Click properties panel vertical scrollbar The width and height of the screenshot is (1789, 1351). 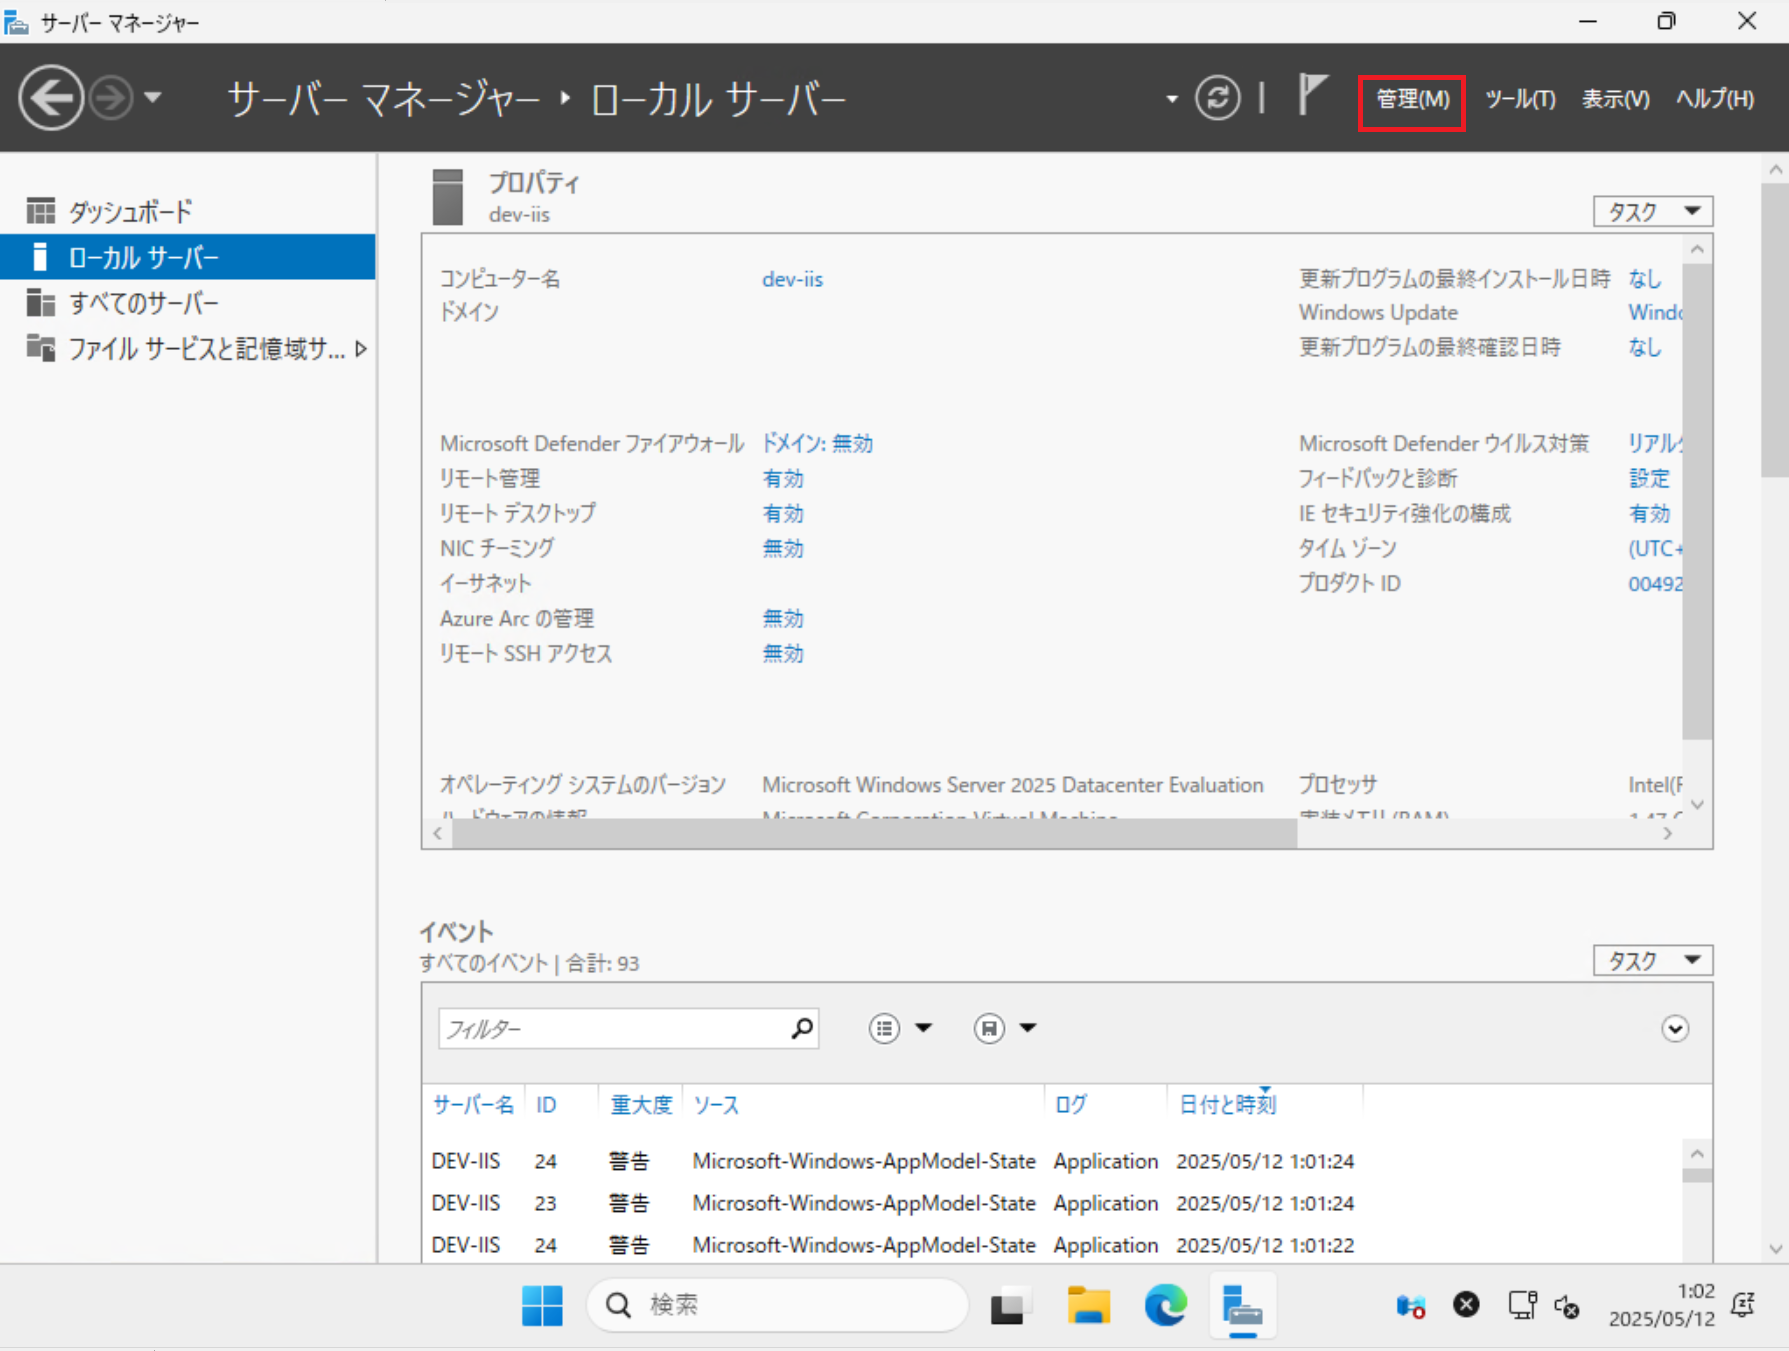pos(1697,500)
